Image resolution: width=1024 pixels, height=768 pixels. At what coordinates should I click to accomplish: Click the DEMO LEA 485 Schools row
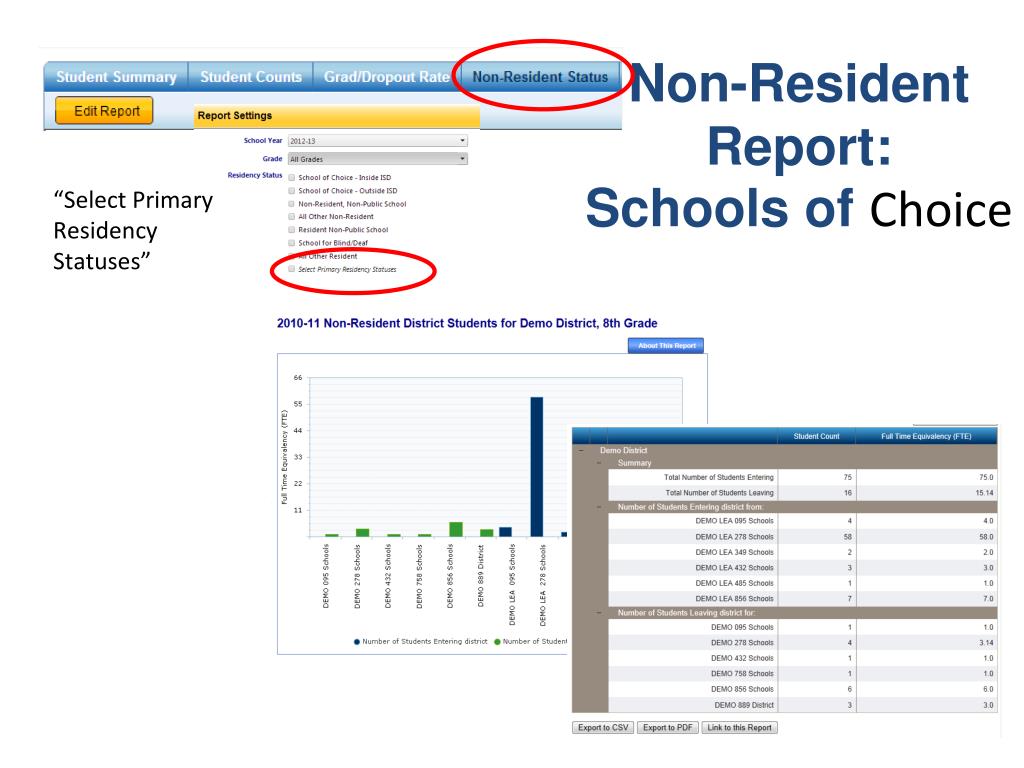(x=803, y=583)
